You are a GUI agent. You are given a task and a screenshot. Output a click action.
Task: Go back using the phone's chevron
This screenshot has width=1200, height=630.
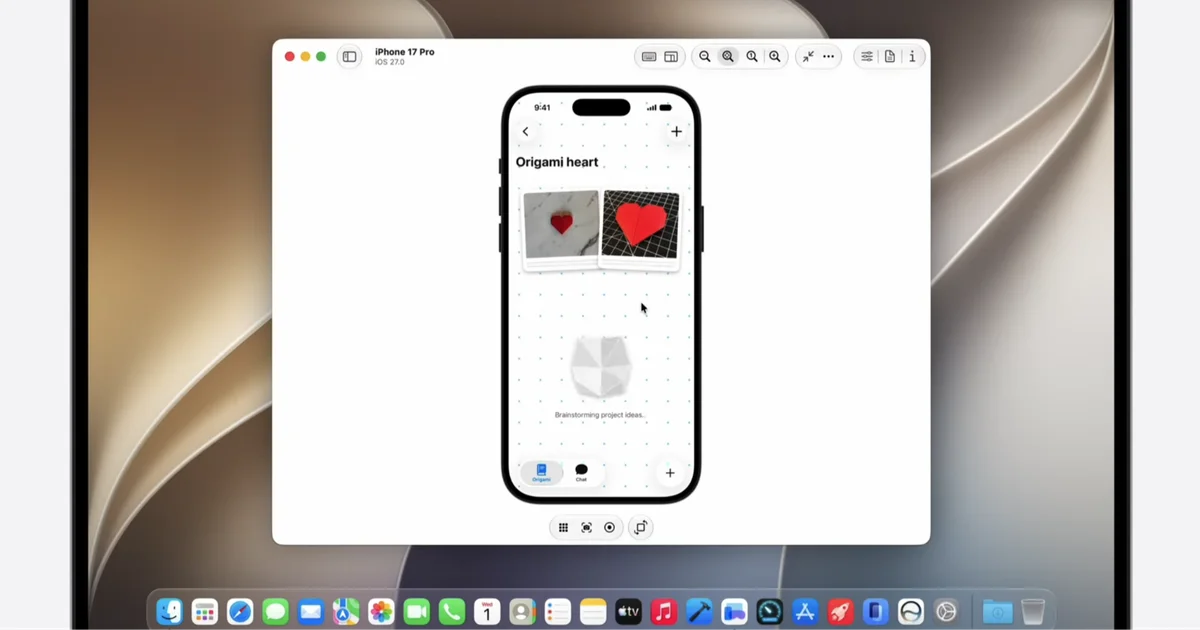coord(526,131)
